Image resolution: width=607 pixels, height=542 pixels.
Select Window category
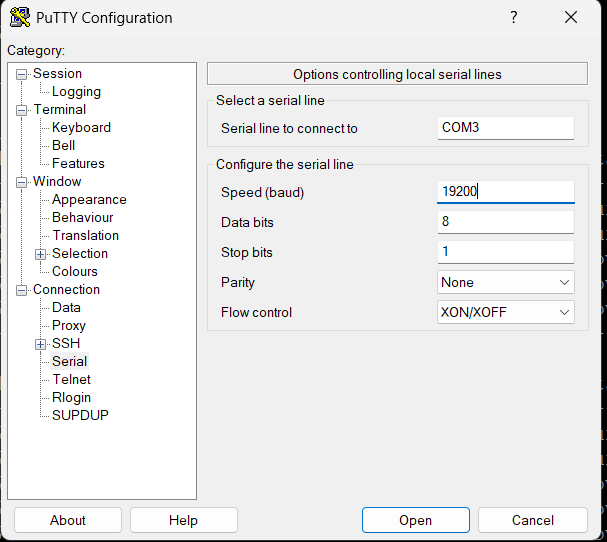[x=57, y=182]
